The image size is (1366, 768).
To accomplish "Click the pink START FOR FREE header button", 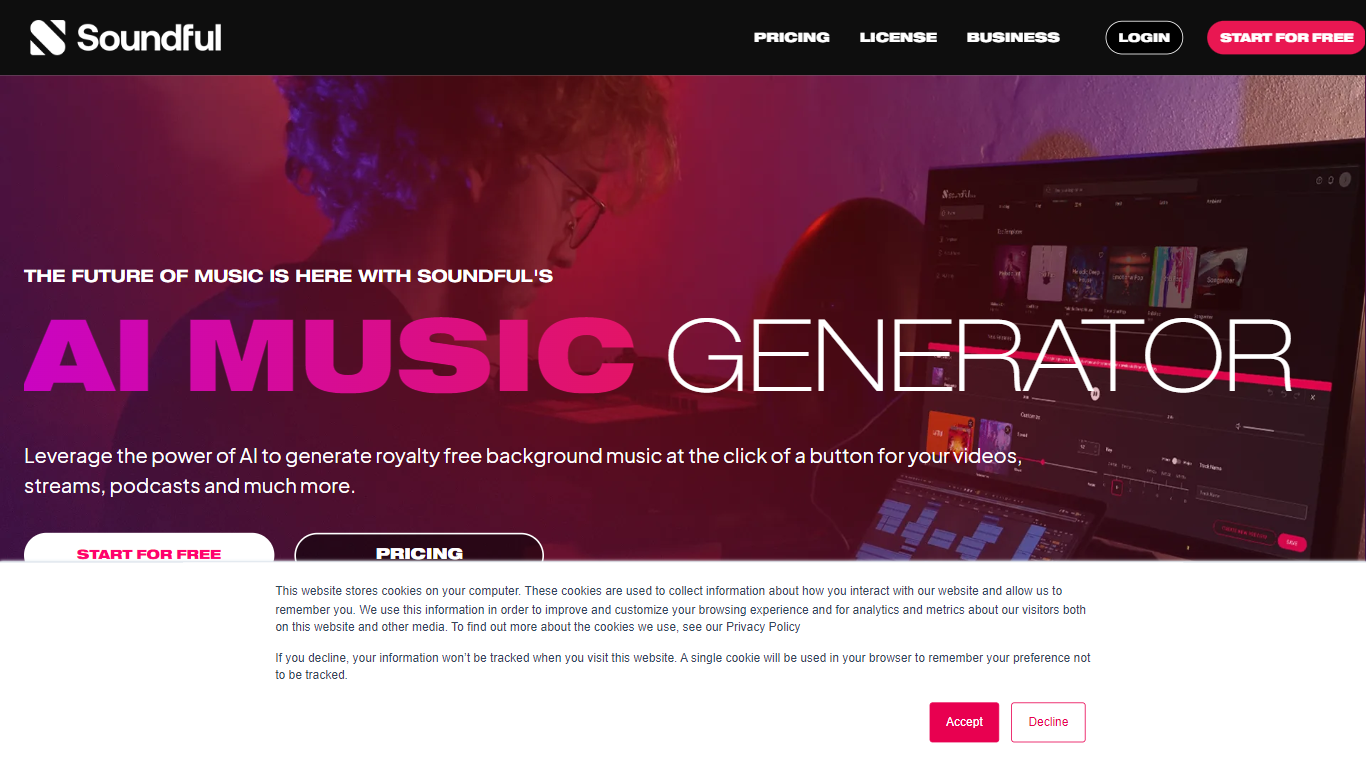I will [1286, 37].
